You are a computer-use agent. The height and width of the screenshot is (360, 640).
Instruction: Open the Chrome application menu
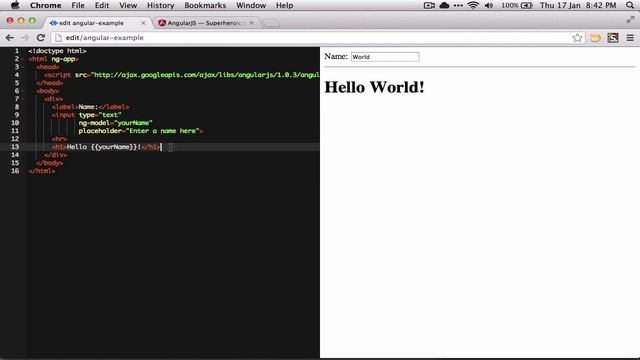tap(45, 5)
